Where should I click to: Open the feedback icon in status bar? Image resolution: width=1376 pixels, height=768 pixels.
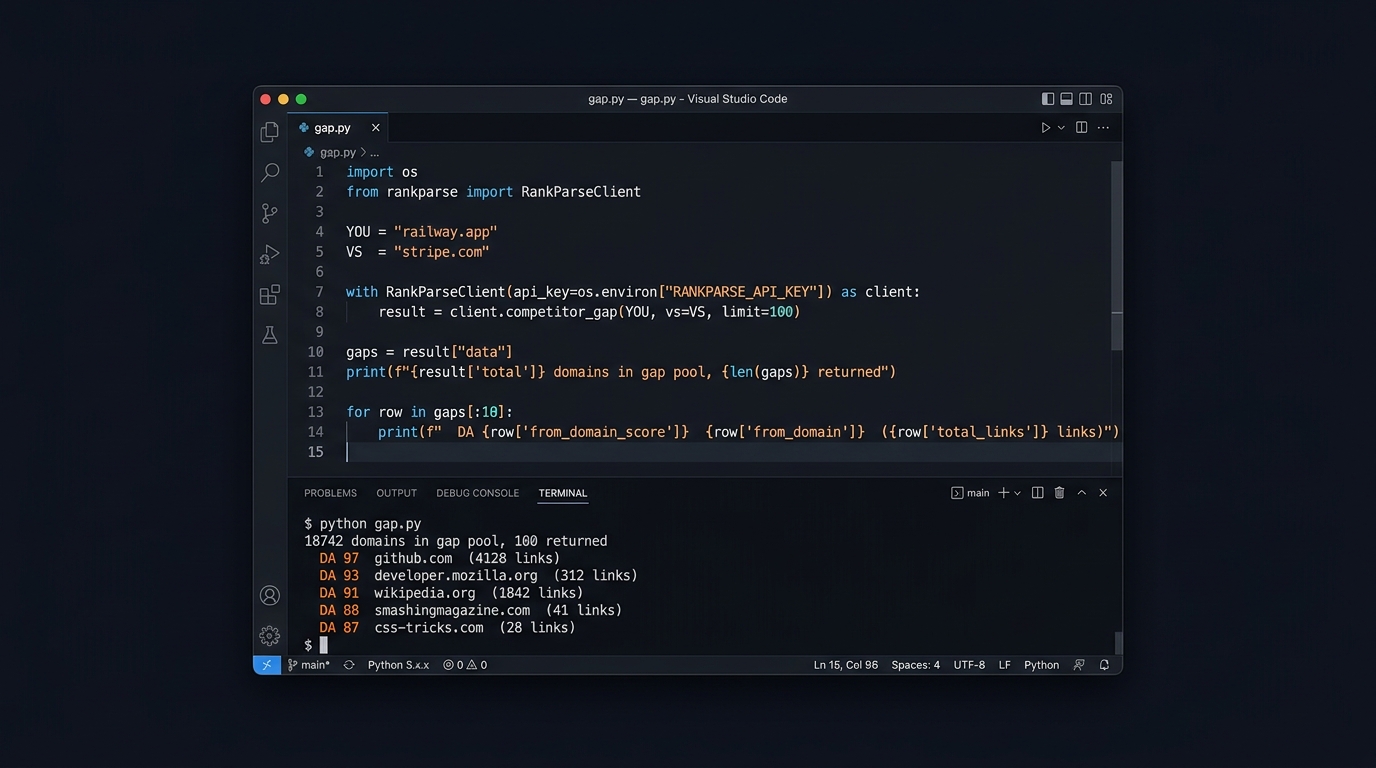coord(1079,665)
